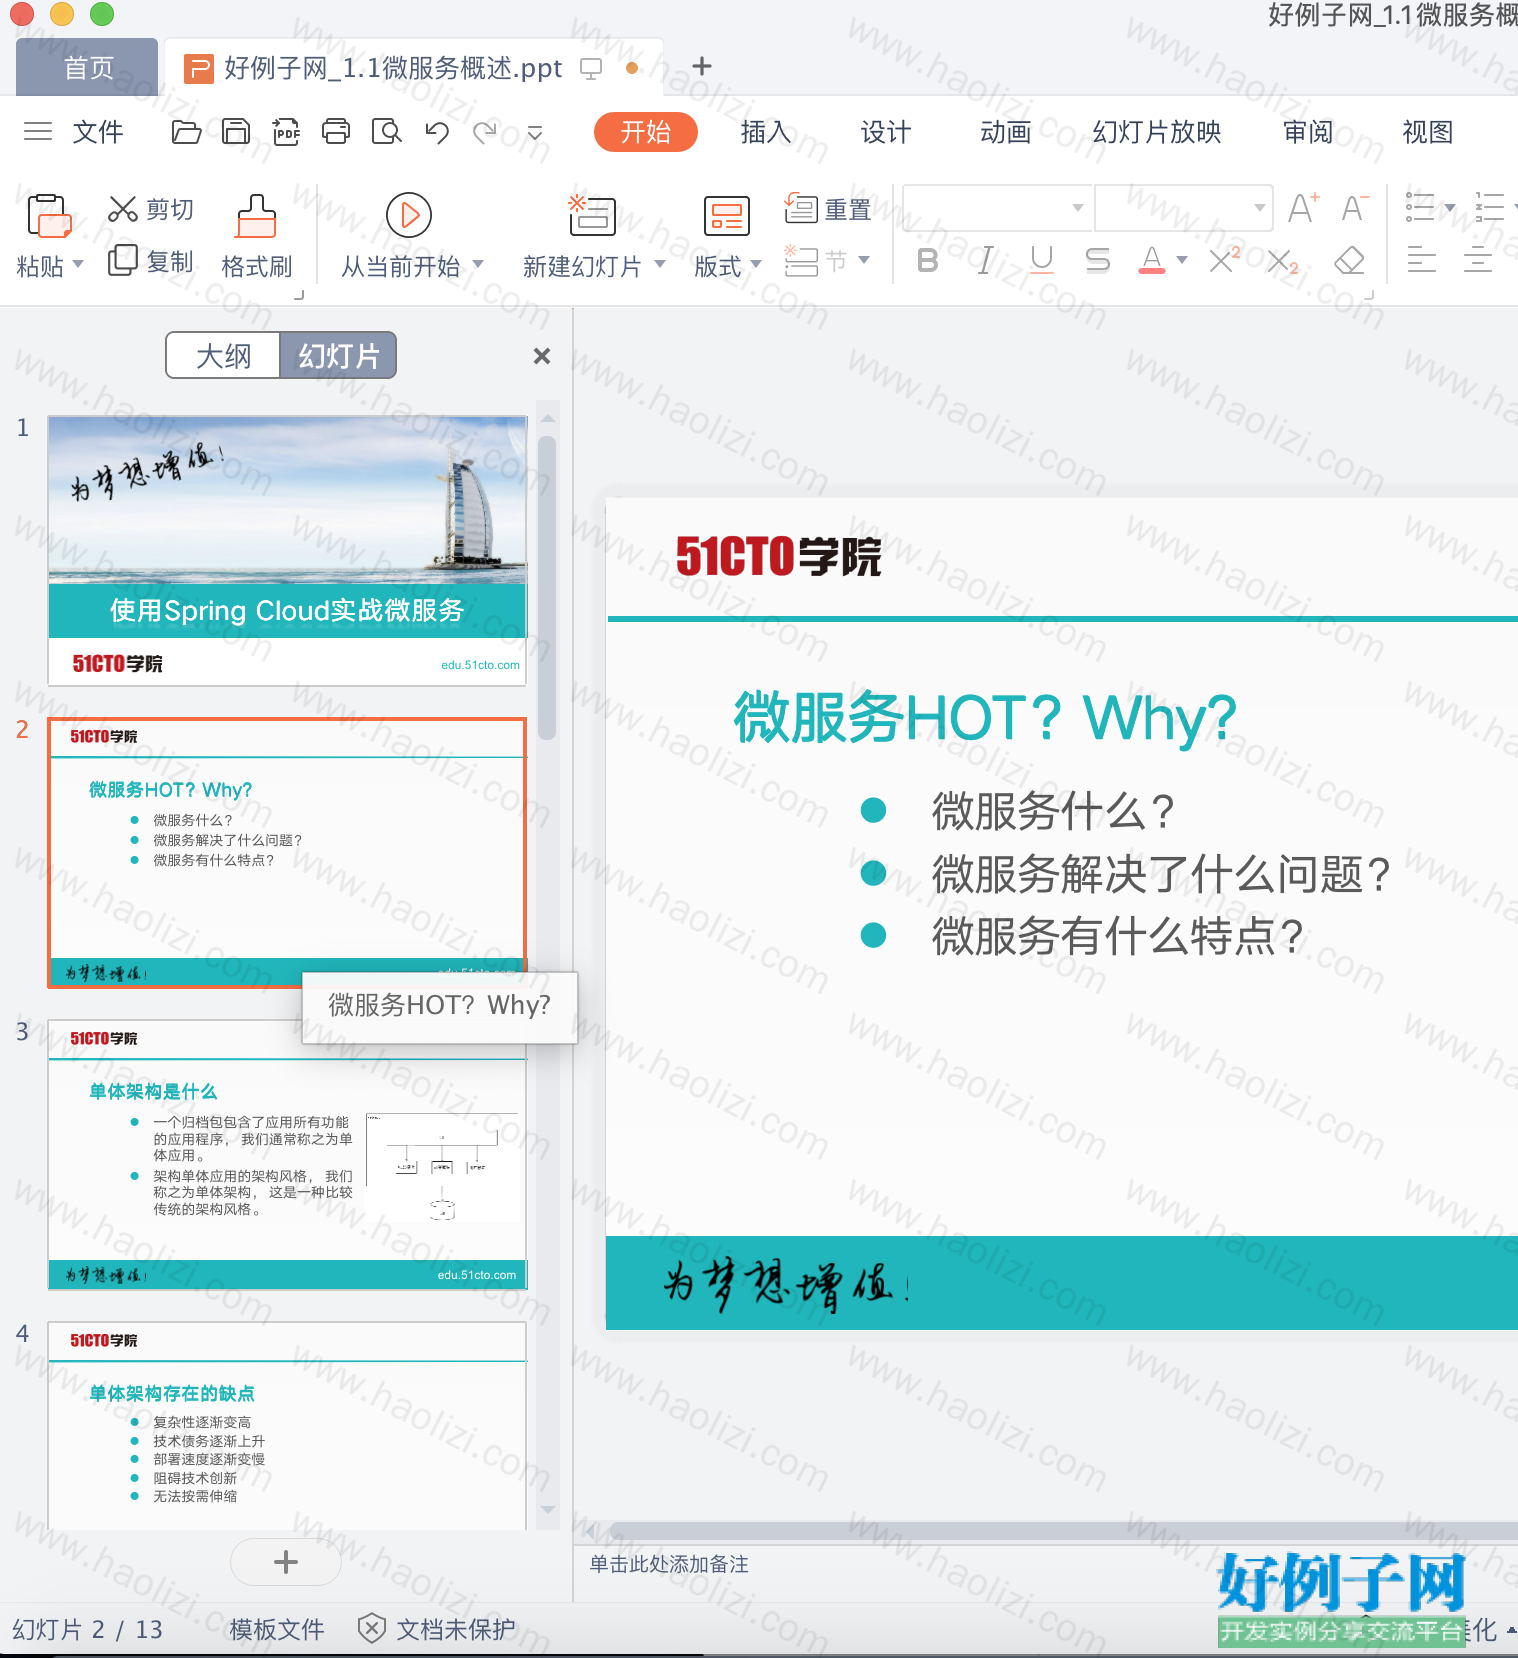Viewport: 1518px width, 1658px height.
Task: Toggle italic formatting
Action: 985,261
